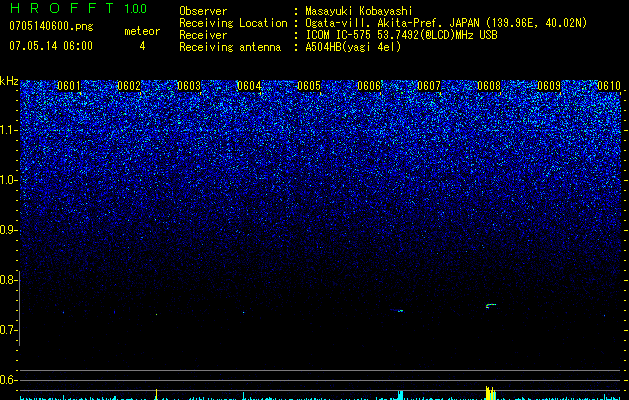Click the Receiver label
The width and height of the screenshot is (629, 400).
pyautogui.click(x=203, y=35)
